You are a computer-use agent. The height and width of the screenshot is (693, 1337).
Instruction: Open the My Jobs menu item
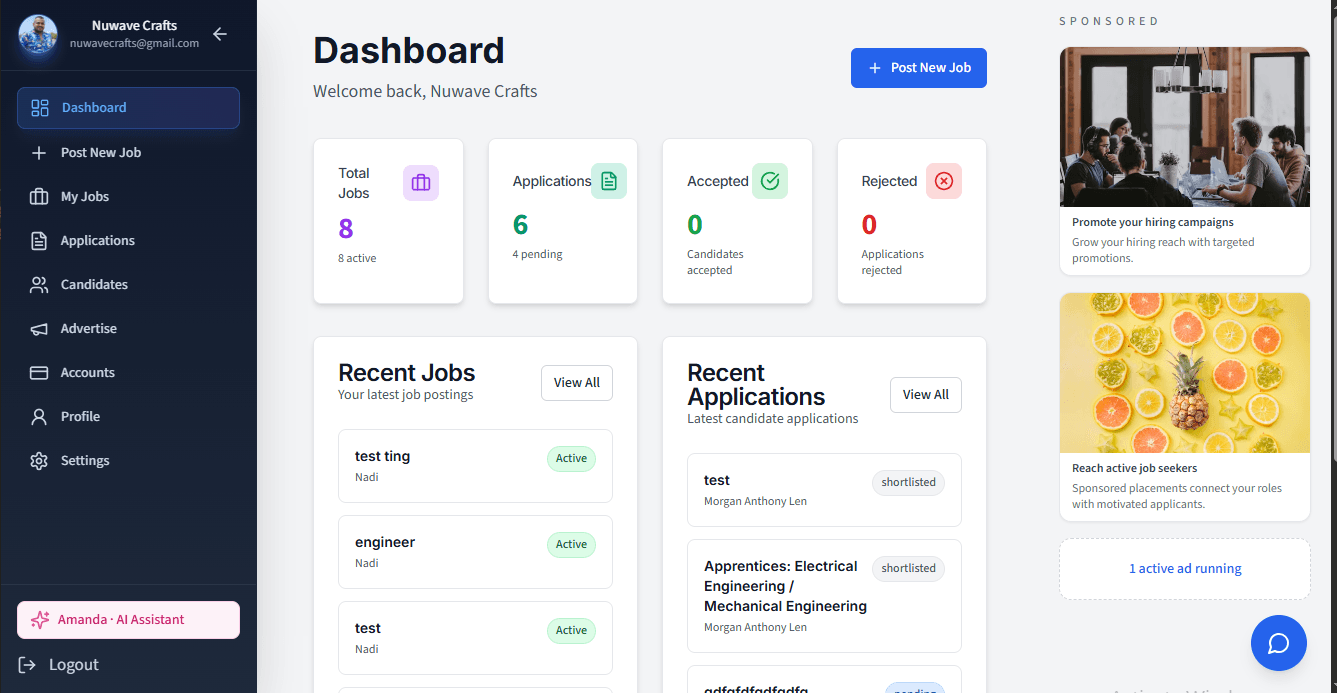click(85, 197)
